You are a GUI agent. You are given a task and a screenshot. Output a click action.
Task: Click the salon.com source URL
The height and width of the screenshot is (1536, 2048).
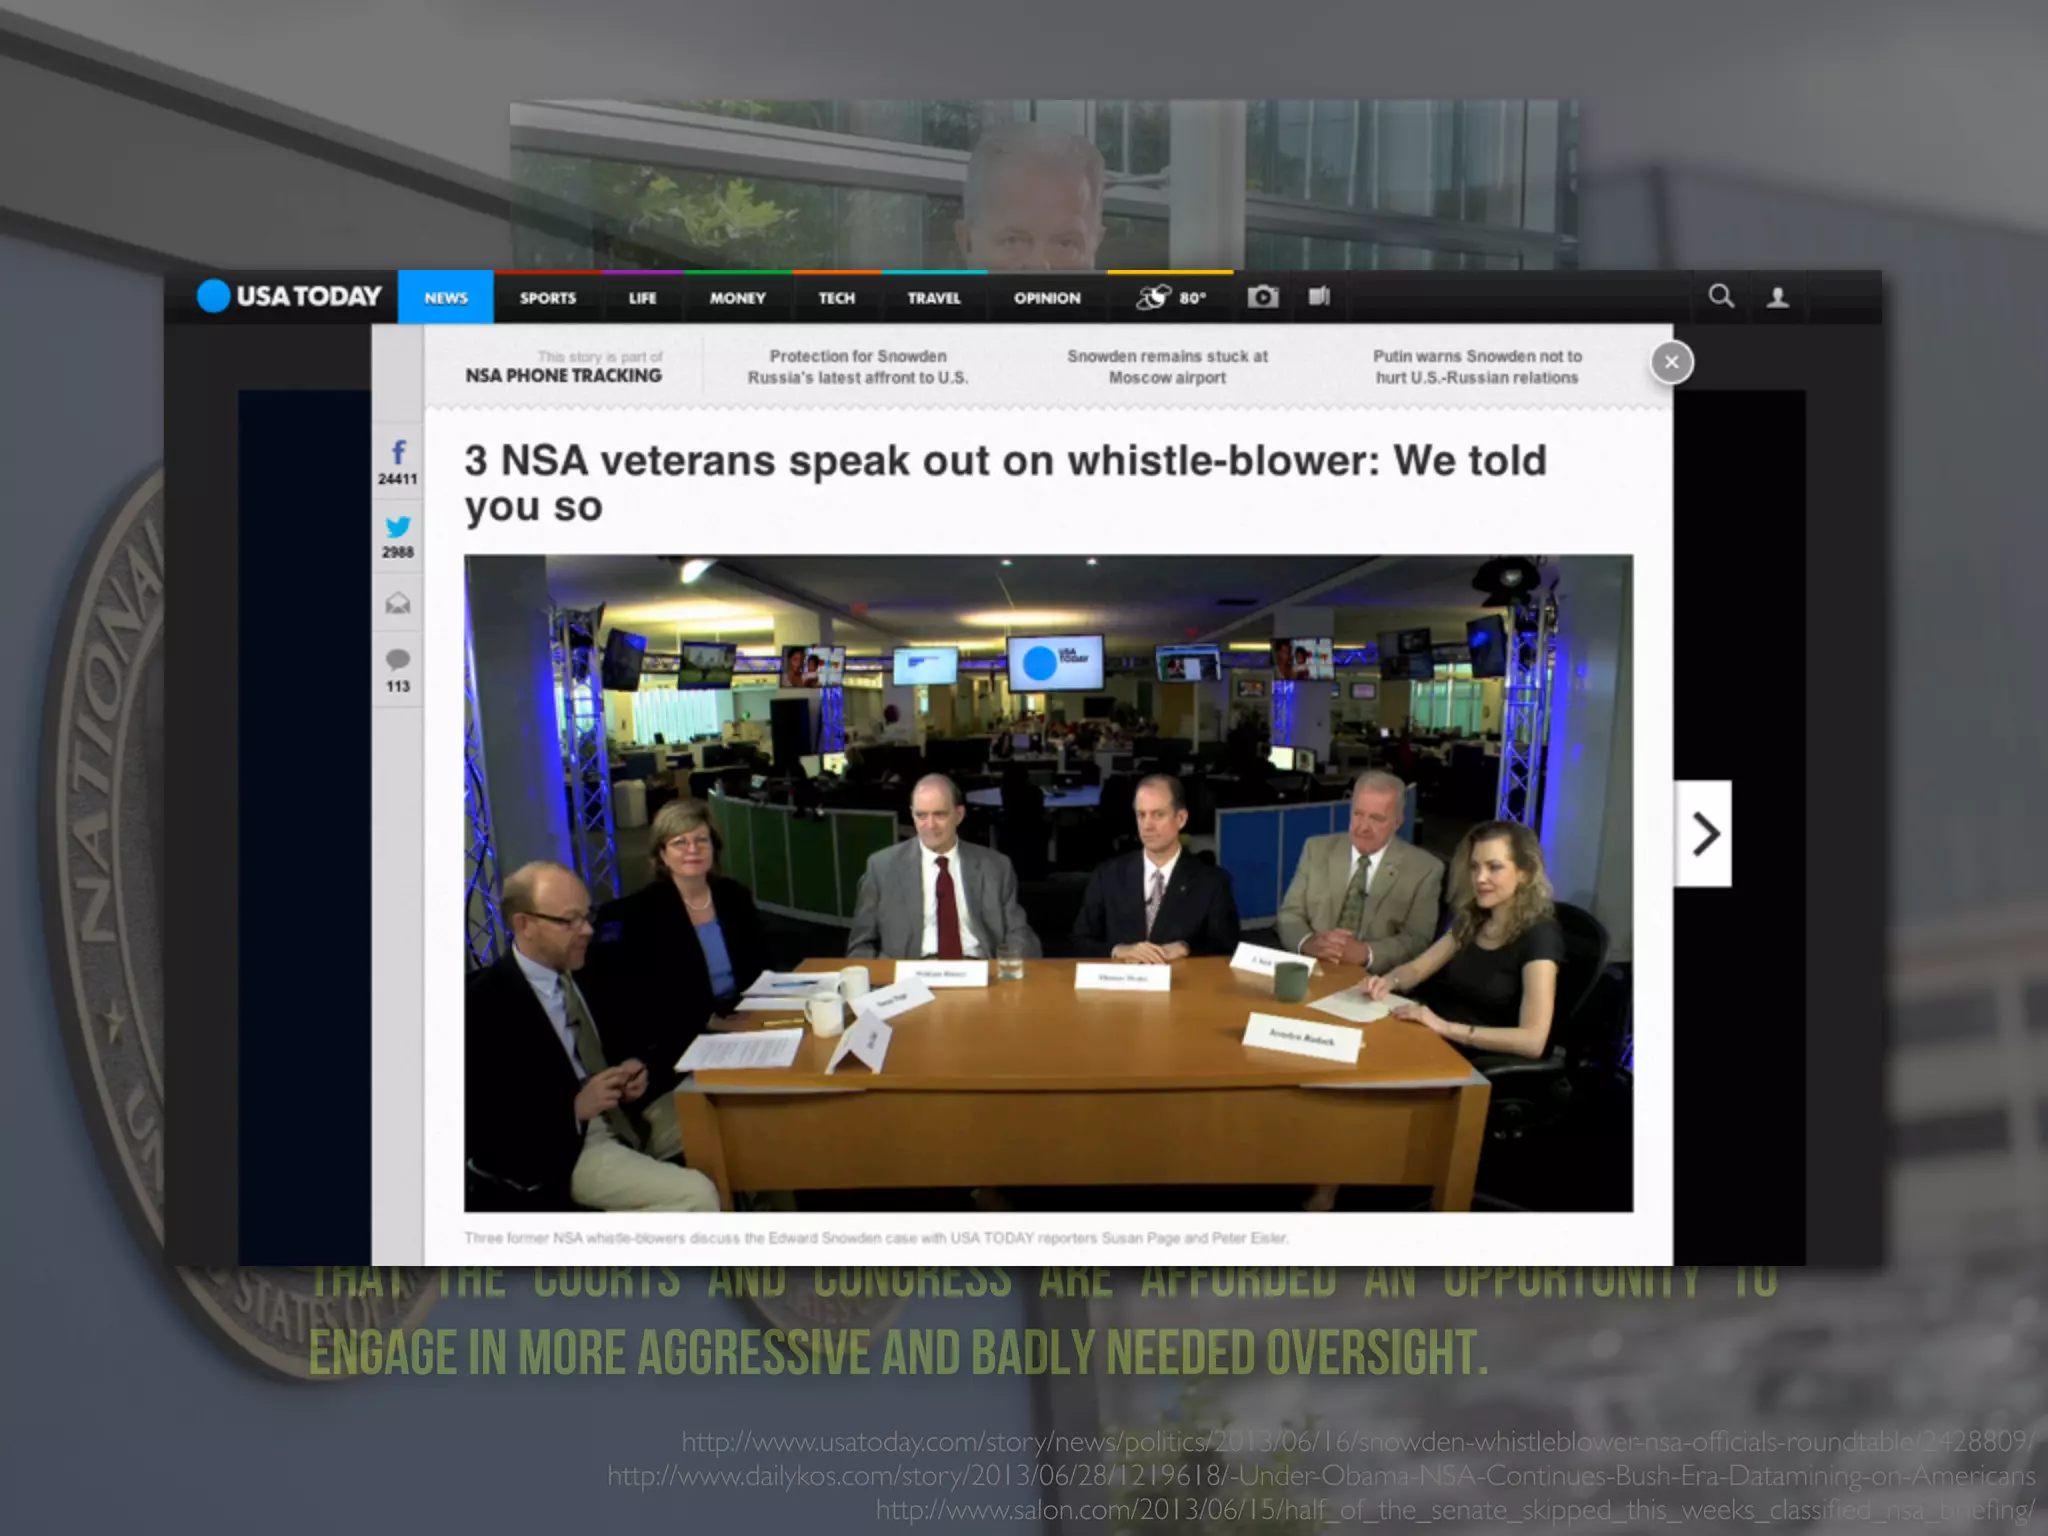tap(1455, 1509)
